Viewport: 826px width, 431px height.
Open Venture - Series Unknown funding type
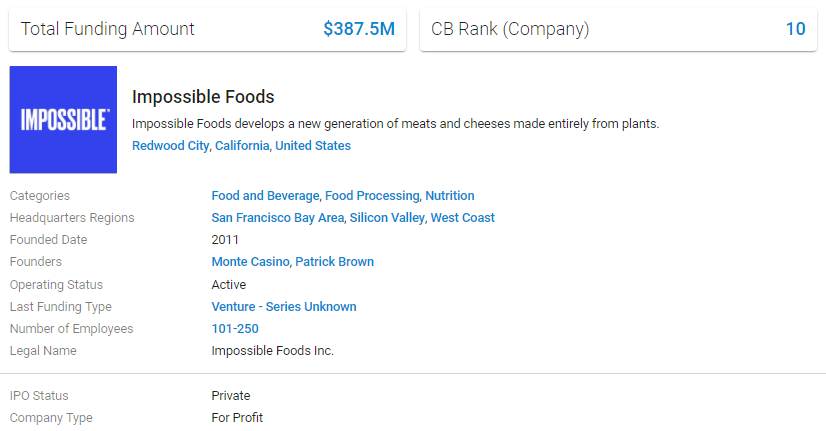[x=284, y=307]
